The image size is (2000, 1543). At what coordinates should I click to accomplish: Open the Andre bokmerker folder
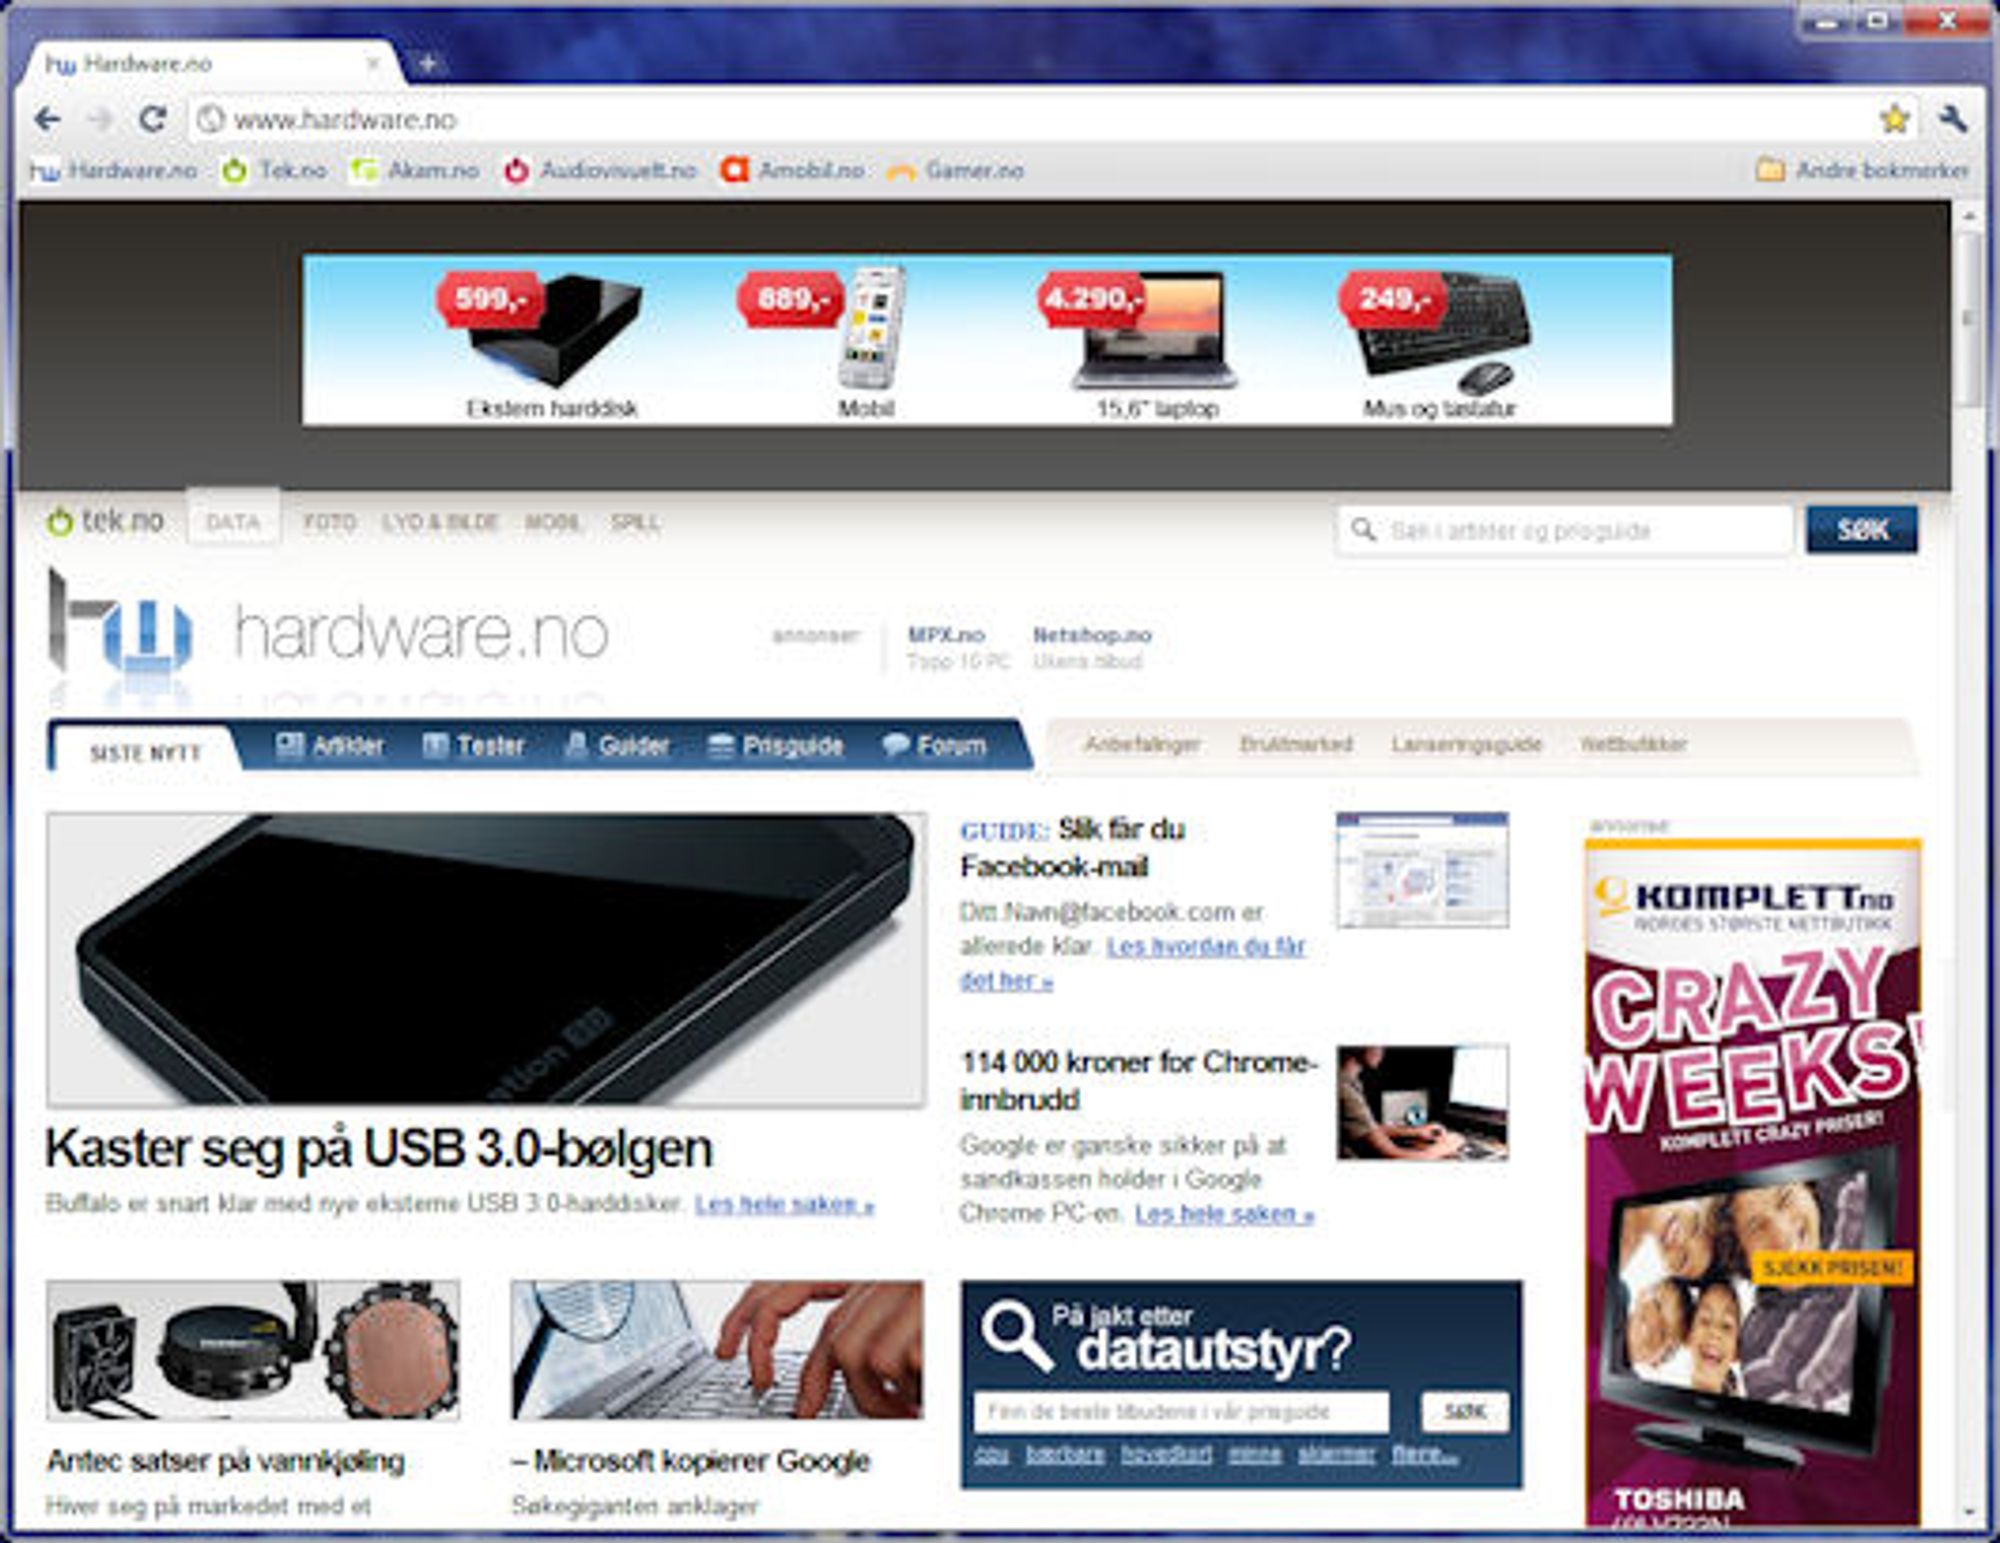pyautogui.click(x=1862, y=171)
